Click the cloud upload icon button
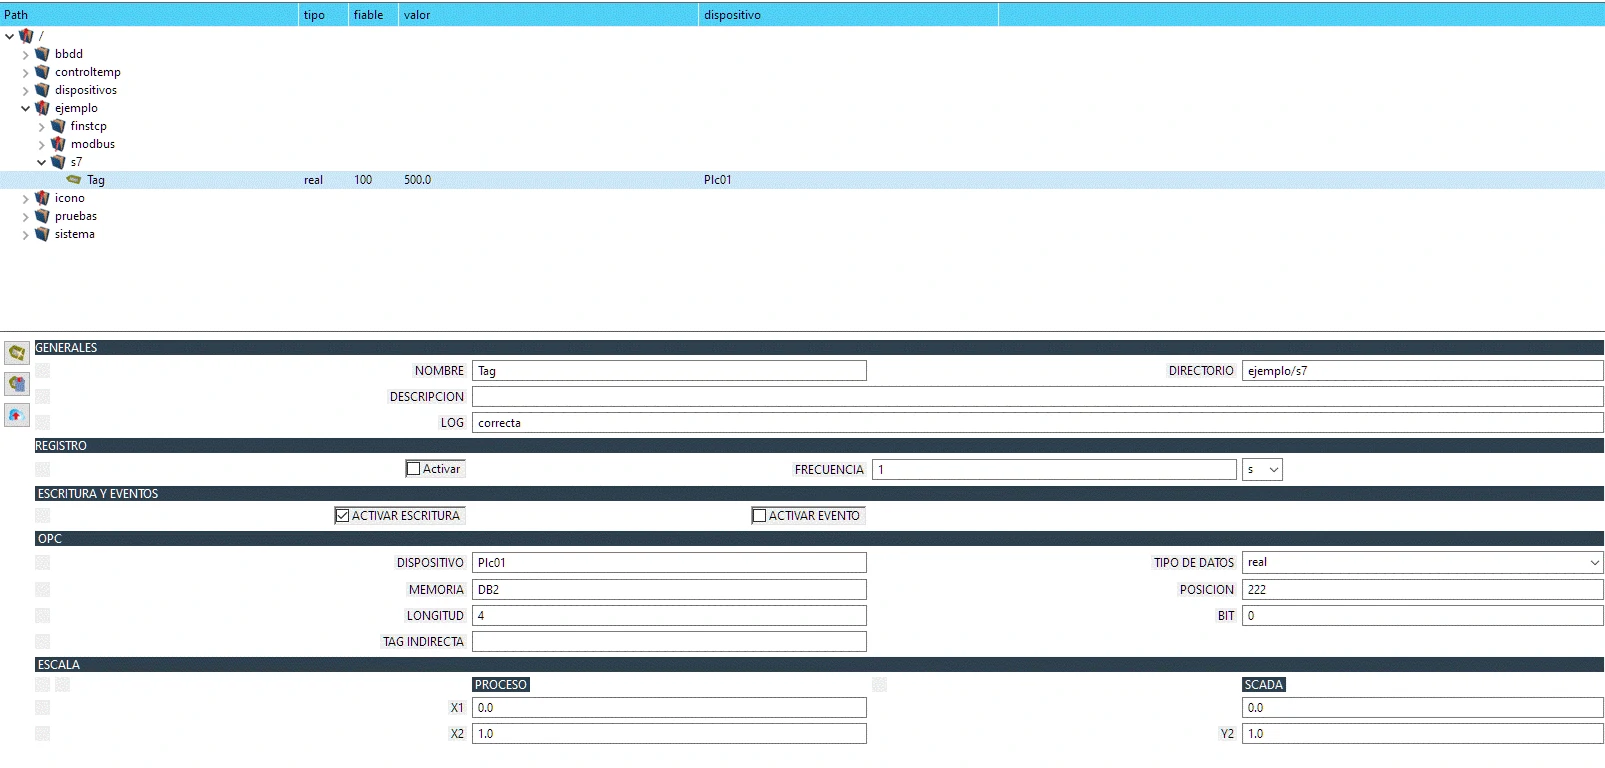 (x=17, y=415)
